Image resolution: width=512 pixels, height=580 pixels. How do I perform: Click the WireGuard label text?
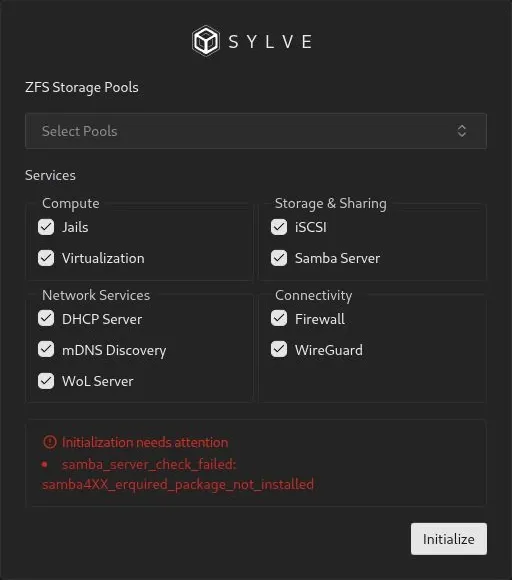point(329,350)
